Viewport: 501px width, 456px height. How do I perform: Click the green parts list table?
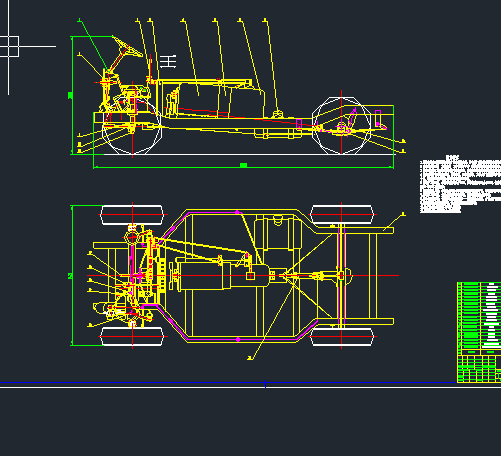pos(479,332)
